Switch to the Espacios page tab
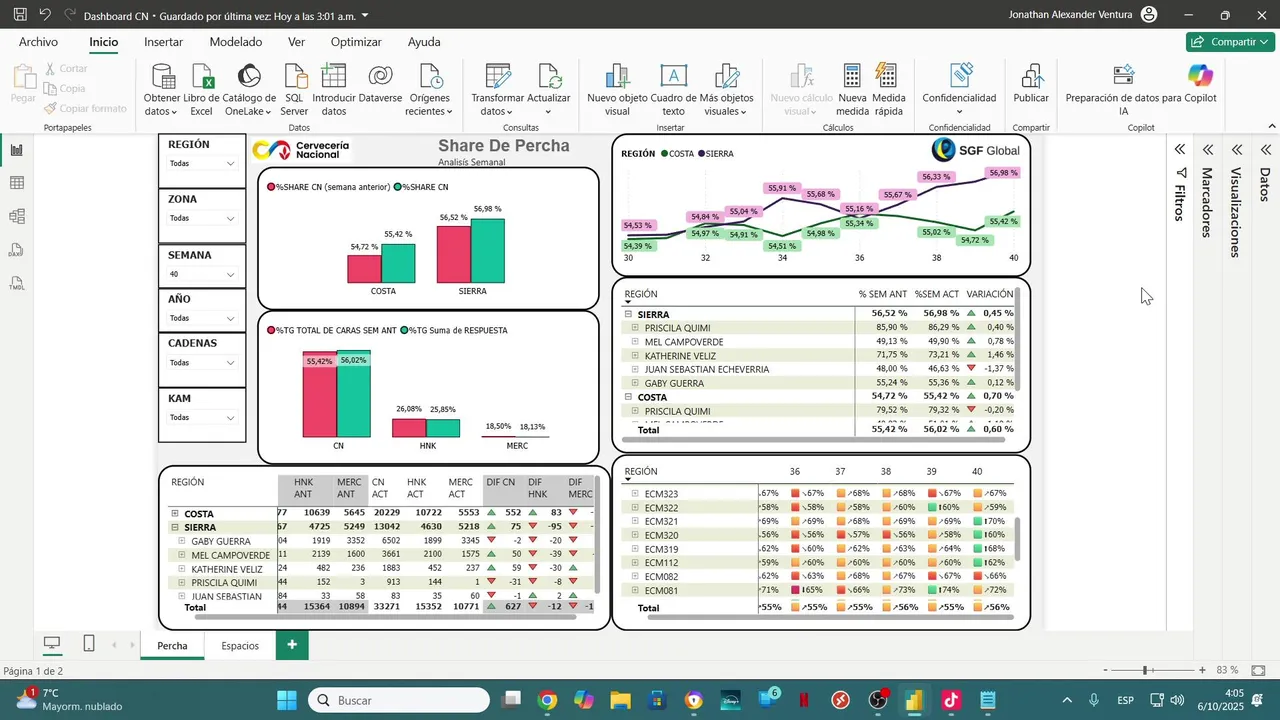 (240, 645)
